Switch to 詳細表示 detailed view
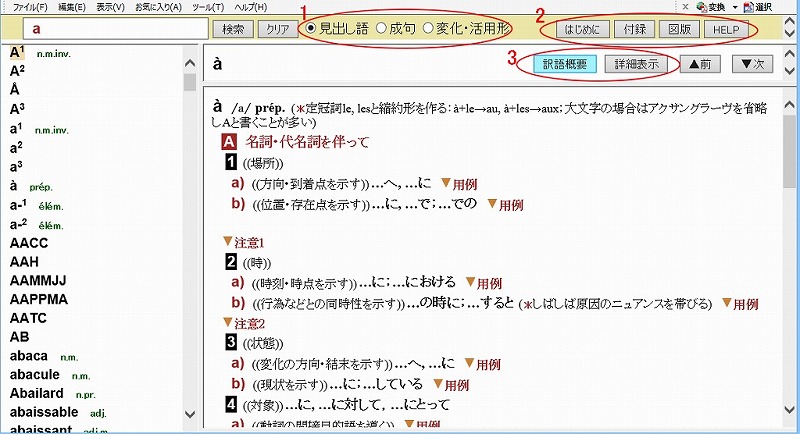 [x=636, y=64]
